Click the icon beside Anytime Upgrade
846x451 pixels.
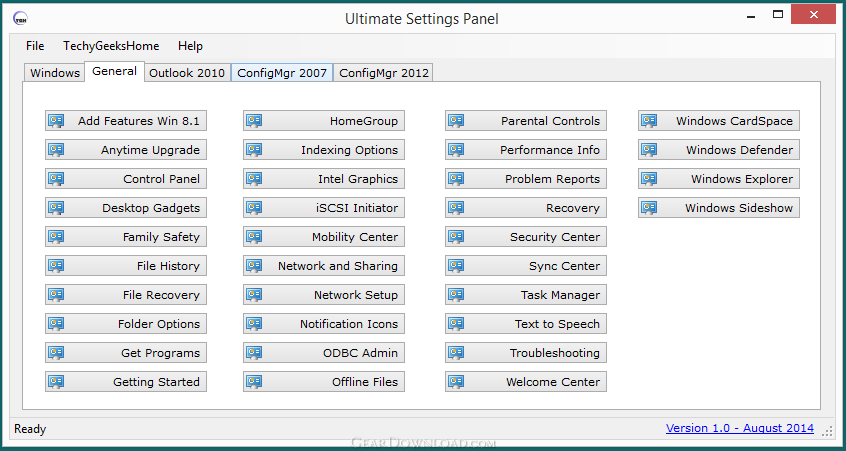click(56, 150)
